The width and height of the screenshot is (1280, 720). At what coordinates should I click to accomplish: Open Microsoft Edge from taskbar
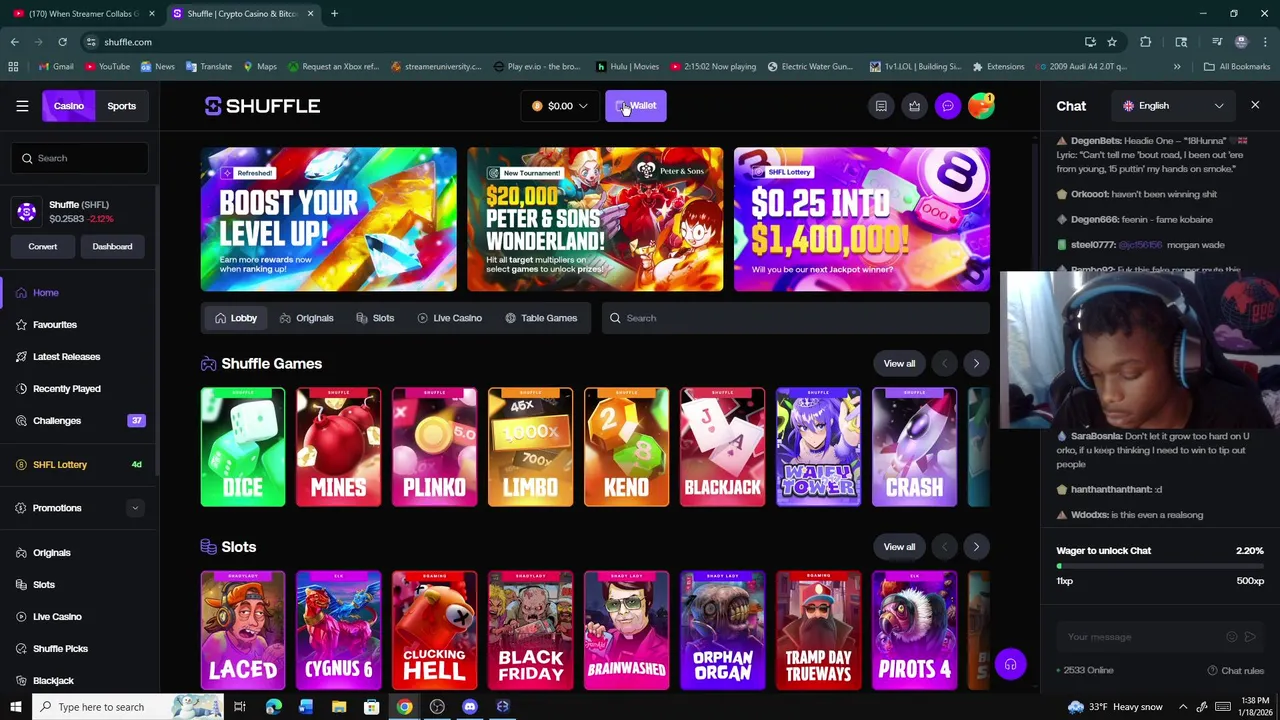274,707
